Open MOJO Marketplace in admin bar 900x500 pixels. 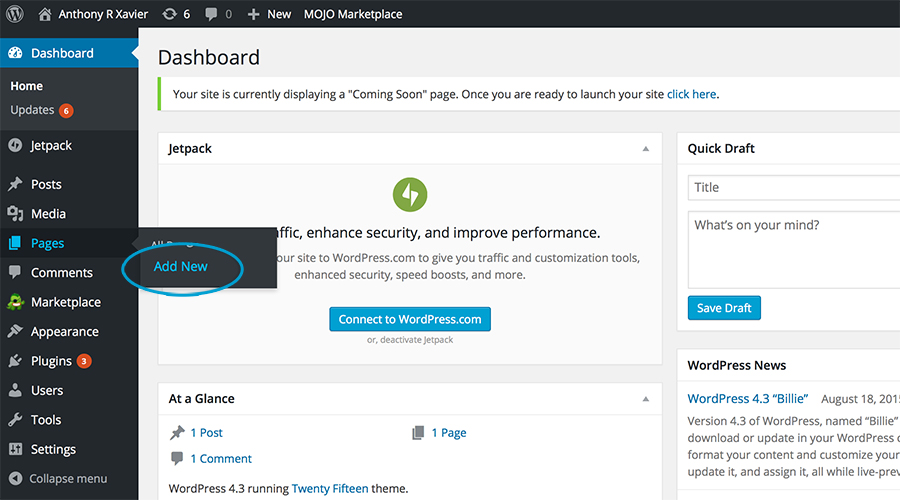pyautogui.click(x=353, y=14)
